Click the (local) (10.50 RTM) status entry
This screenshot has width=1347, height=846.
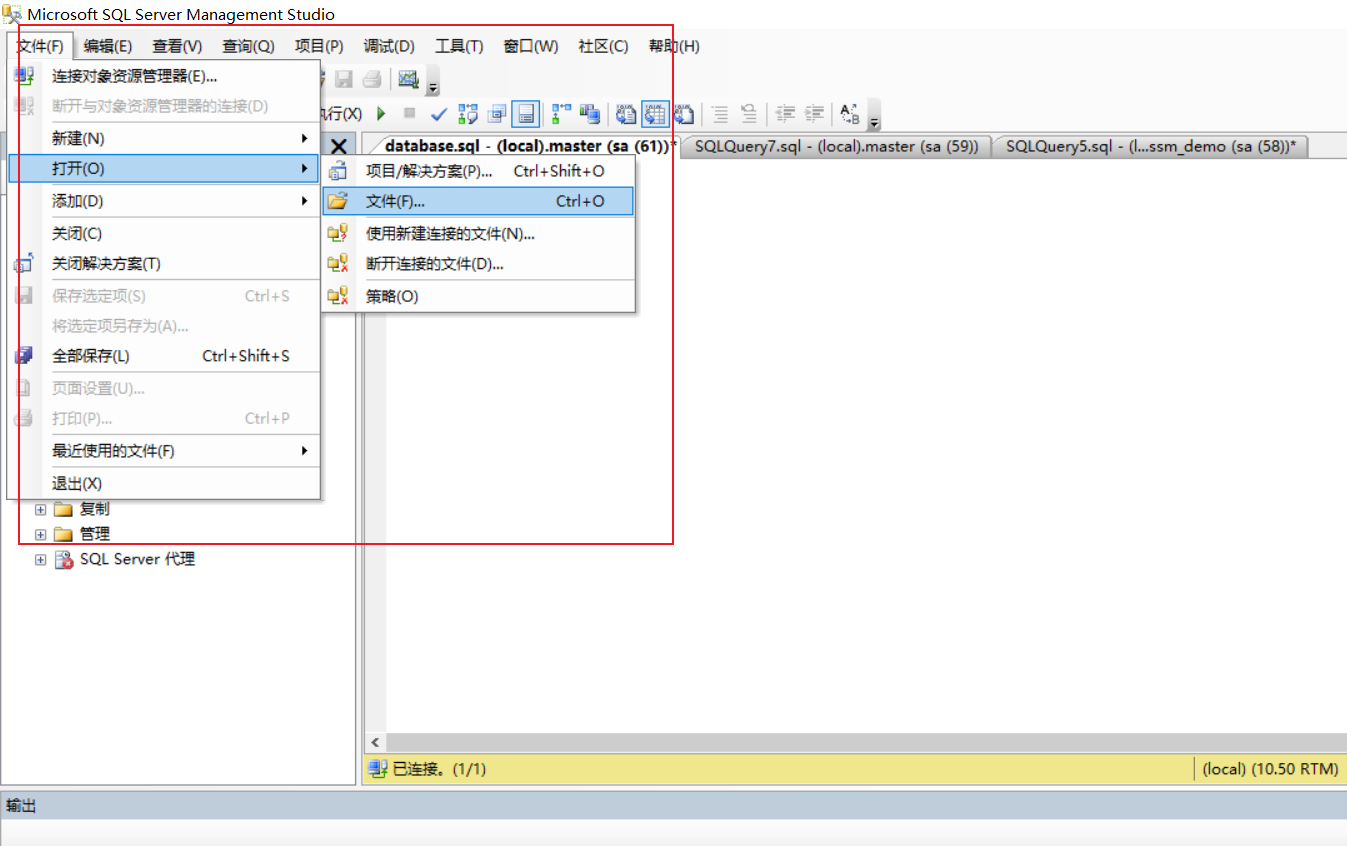coord(1269,769)
